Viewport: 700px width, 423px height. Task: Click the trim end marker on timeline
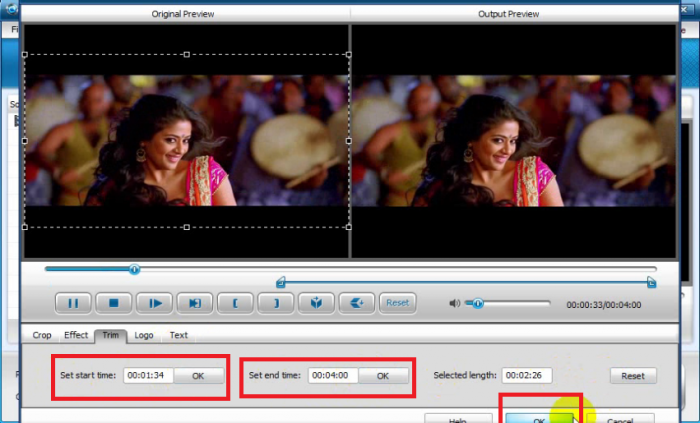pos(651,282)
